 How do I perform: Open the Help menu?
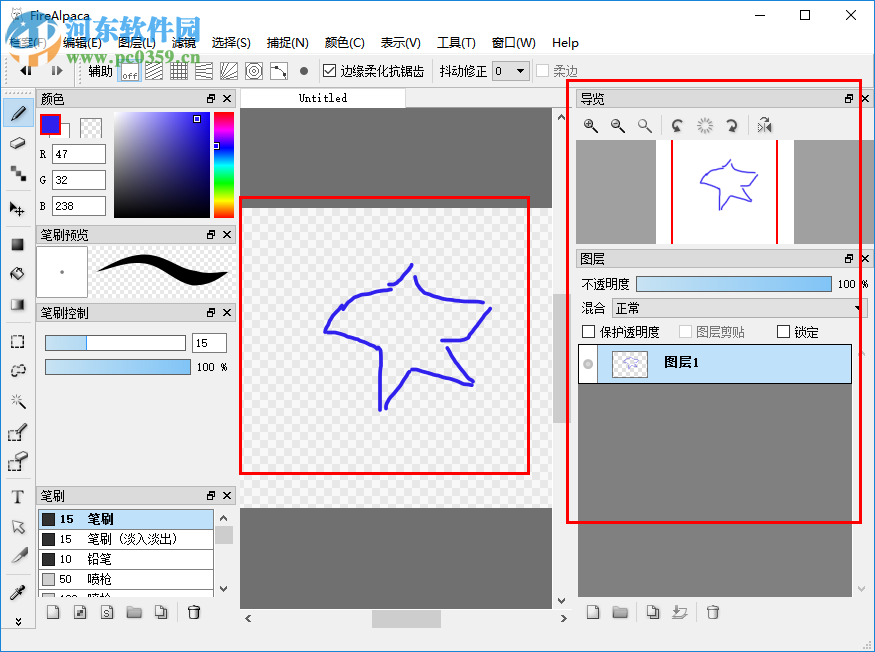565,43
